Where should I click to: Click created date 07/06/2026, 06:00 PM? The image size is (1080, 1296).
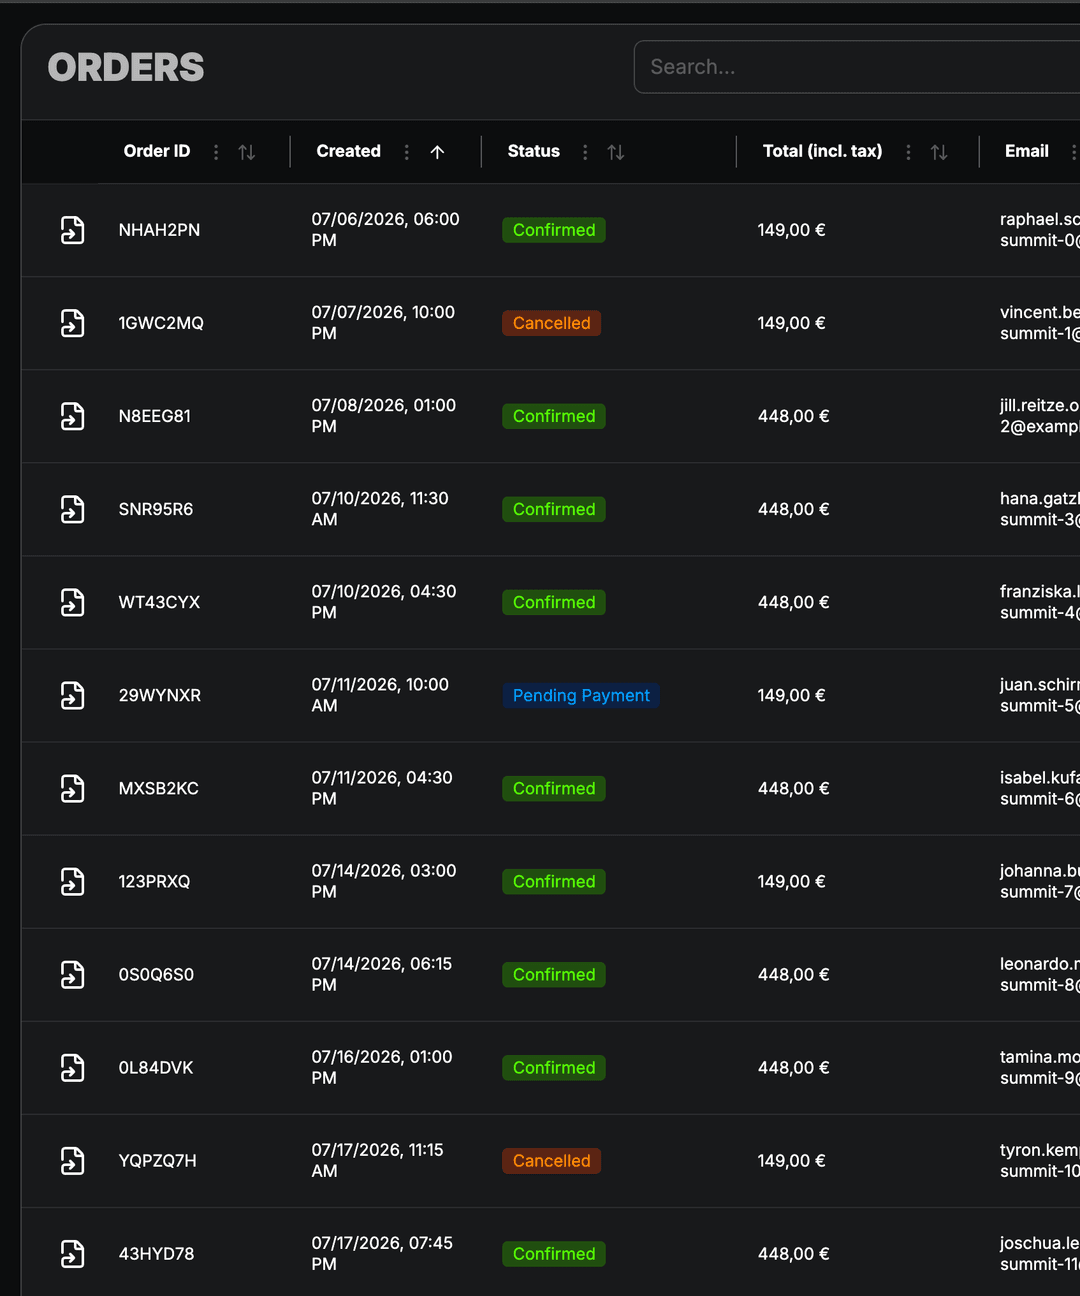click(385, 230)
